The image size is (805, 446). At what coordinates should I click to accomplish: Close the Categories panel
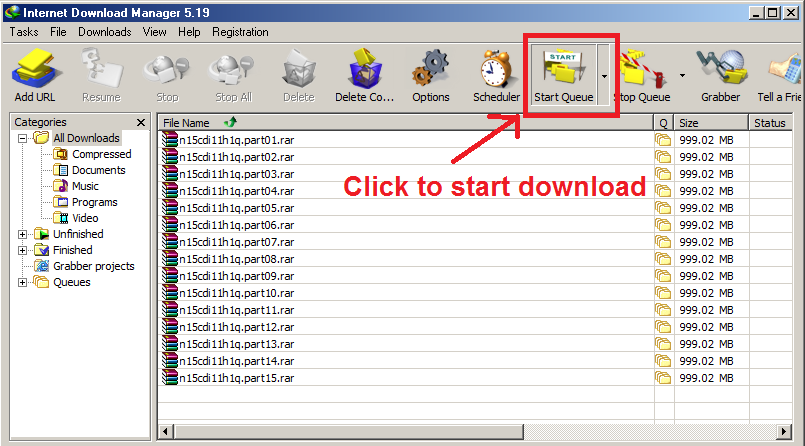pos(141,122)
